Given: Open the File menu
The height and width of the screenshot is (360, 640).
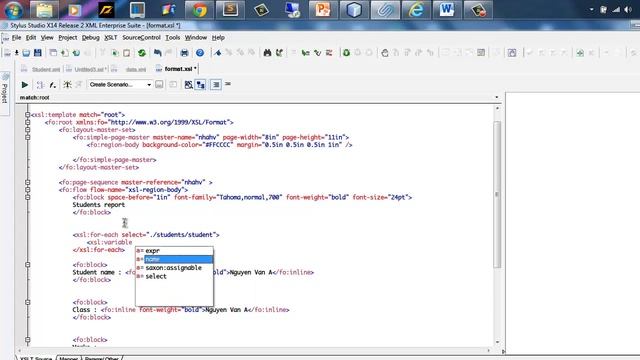Looking at the screenshot, I should click(16, 38).
